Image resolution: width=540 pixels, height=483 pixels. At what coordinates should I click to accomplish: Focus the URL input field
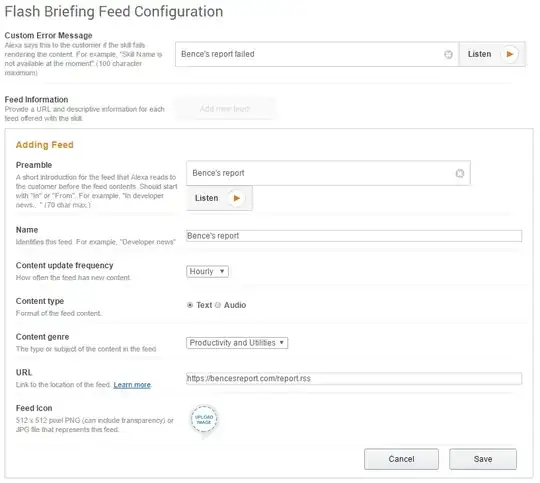click(354, 378)
